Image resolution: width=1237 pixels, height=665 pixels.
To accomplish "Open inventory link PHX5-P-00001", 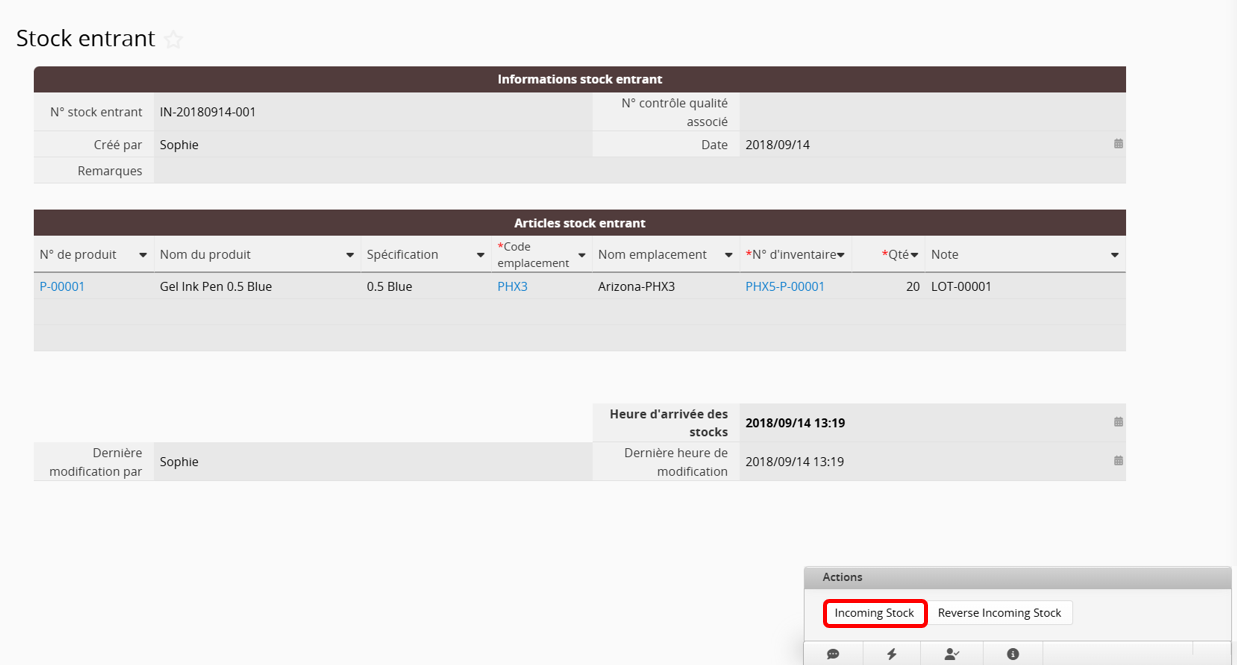I will (785, 287).
